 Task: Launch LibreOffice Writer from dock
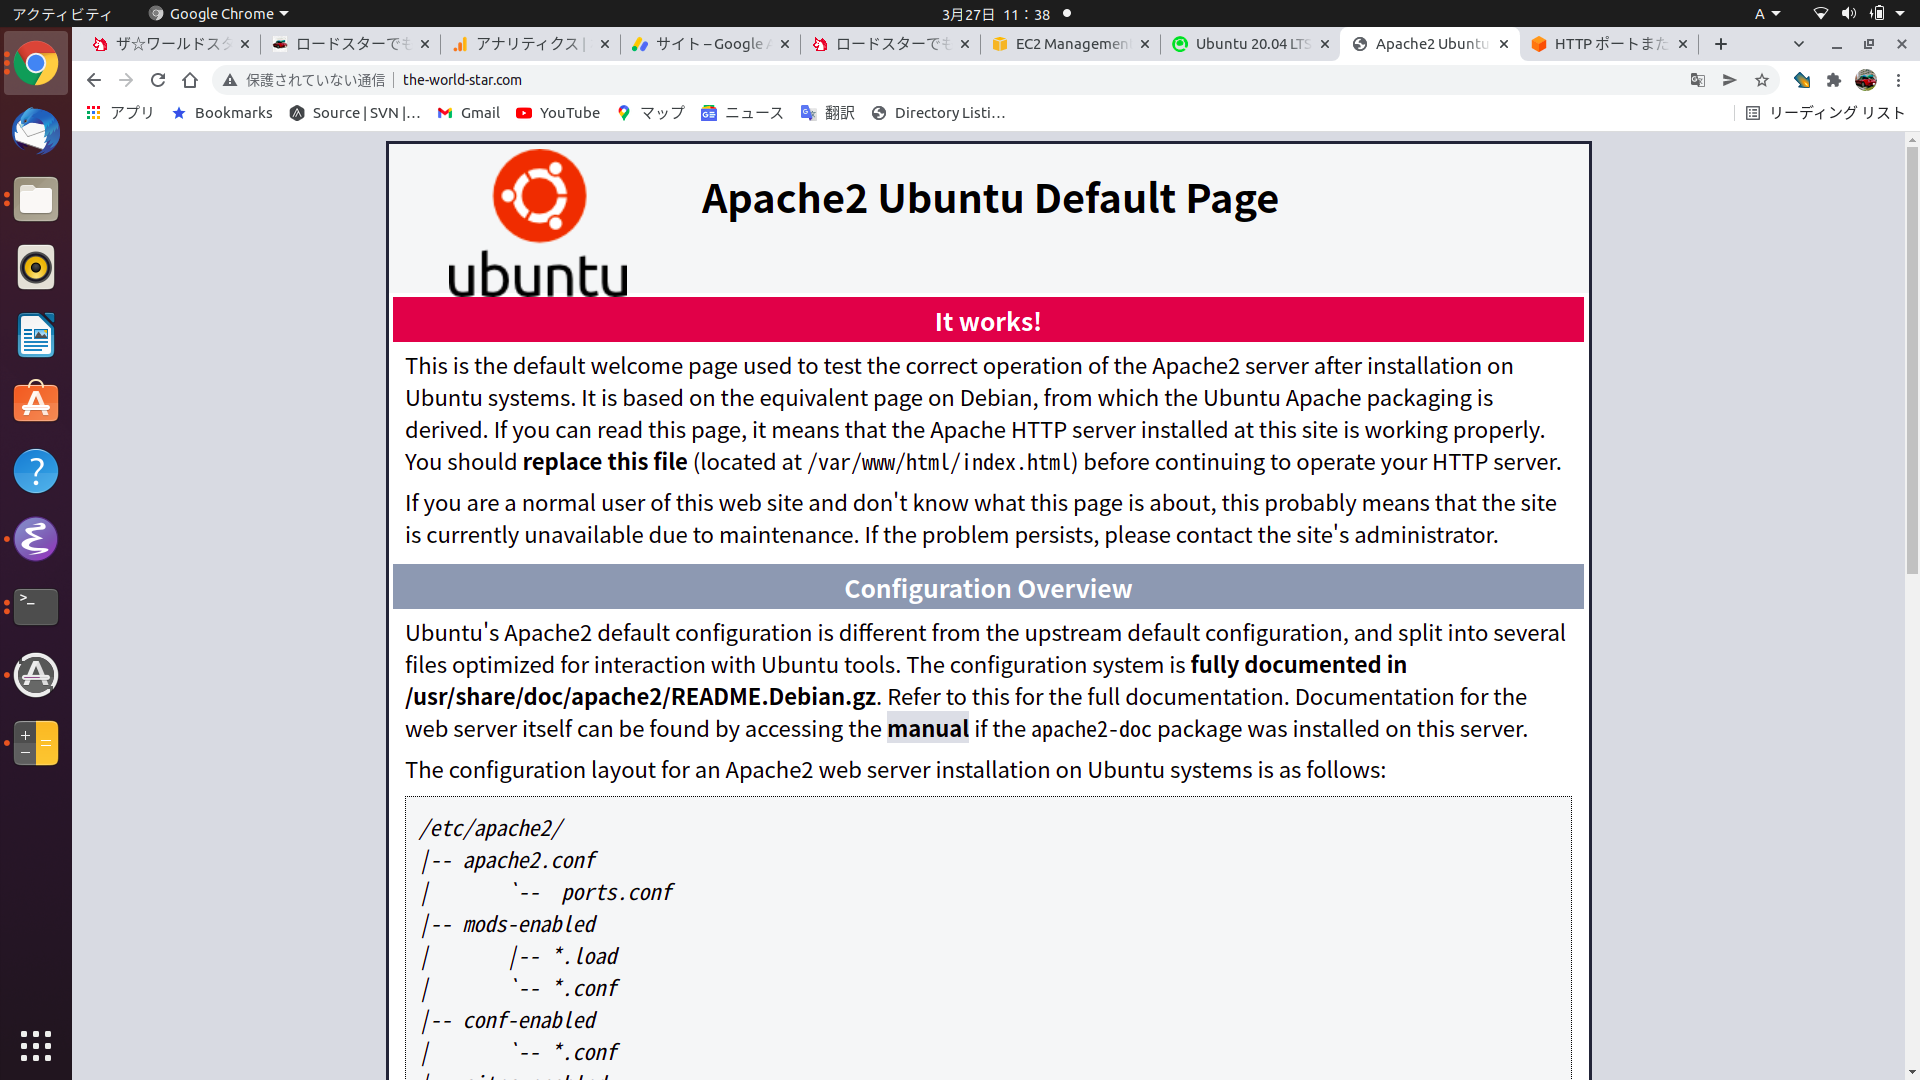[x=36, y=336]
